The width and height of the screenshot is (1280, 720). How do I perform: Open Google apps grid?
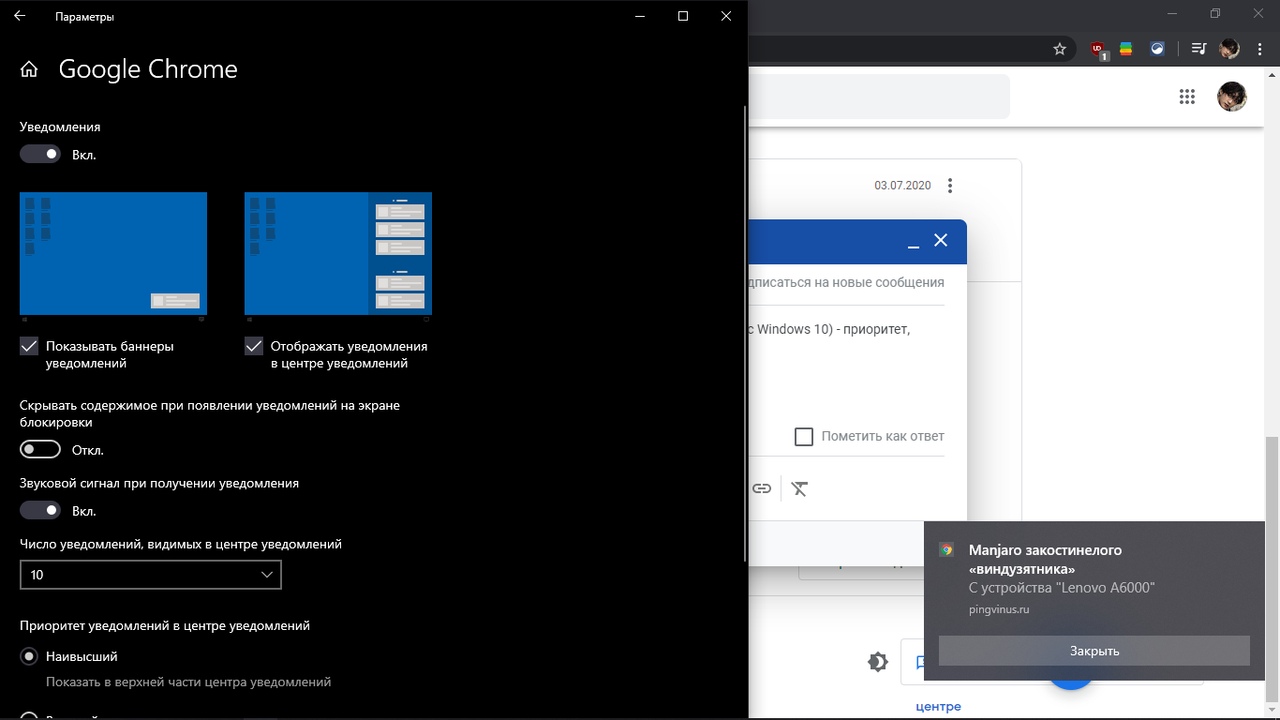1187,96
